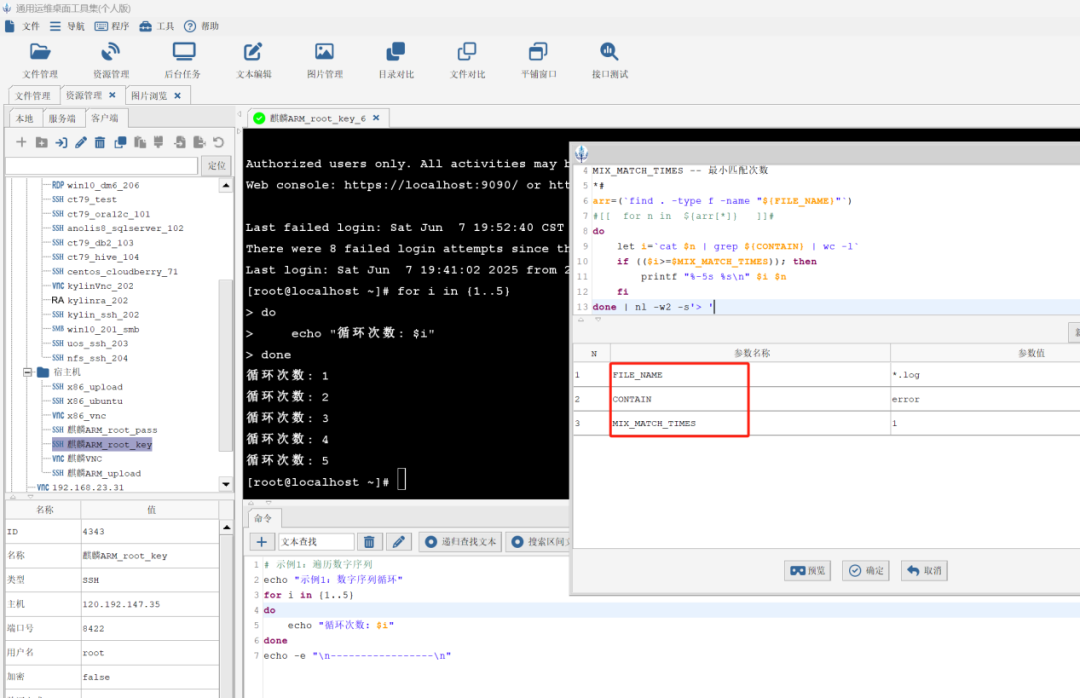Screen dimensions: 1080x698
Task: Open the 导航 menu
Action: pos(67,26)
